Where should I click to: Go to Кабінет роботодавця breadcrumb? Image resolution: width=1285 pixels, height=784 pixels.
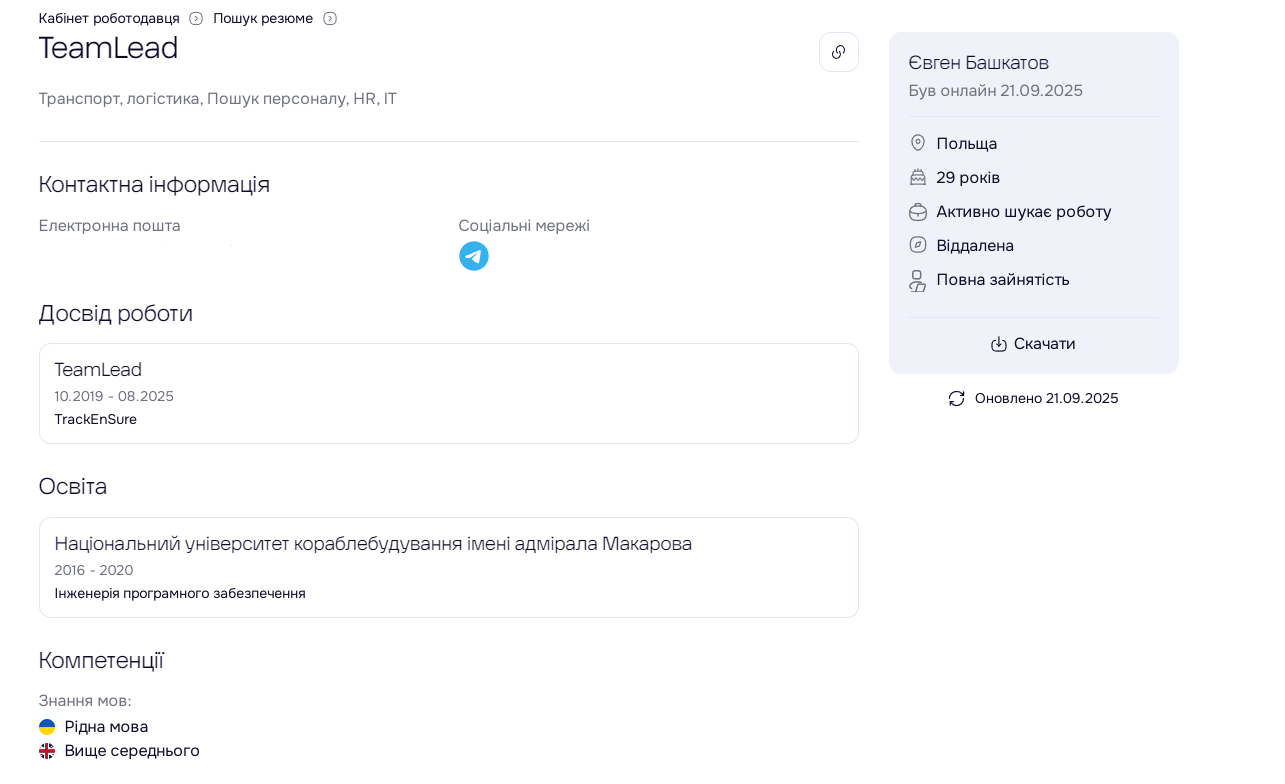[109, 19]
